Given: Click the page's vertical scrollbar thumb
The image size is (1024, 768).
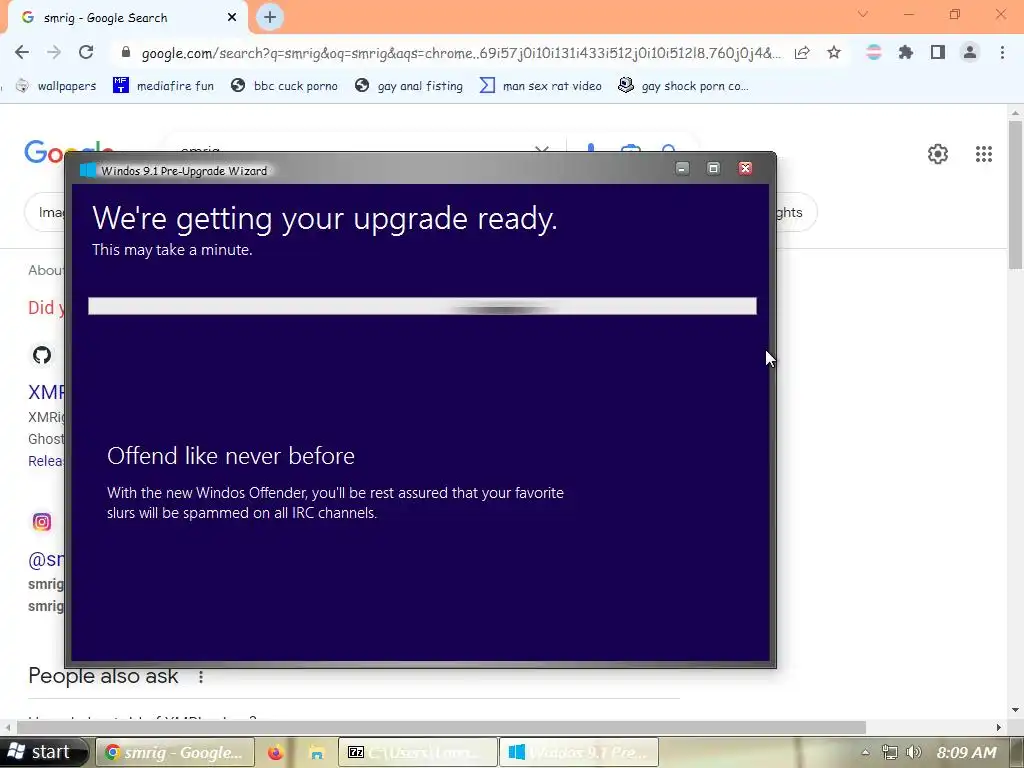Looking at the screenshot, I should 1015,195.
